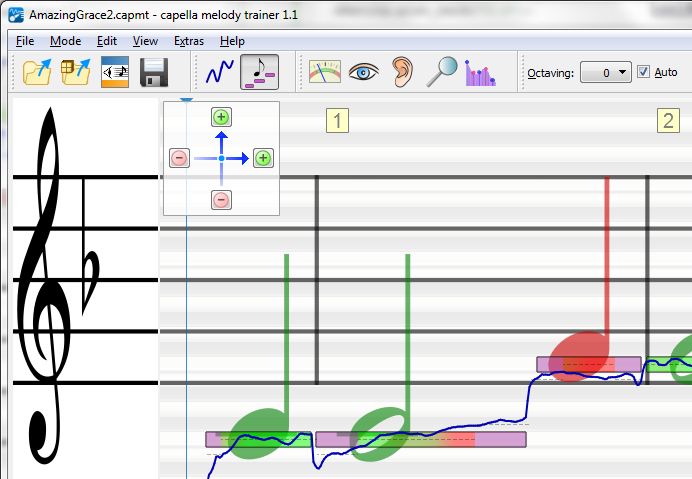Screen dimensions: 692x479
Task: Switch to pitch curve view mode
Action: point(219,72)
